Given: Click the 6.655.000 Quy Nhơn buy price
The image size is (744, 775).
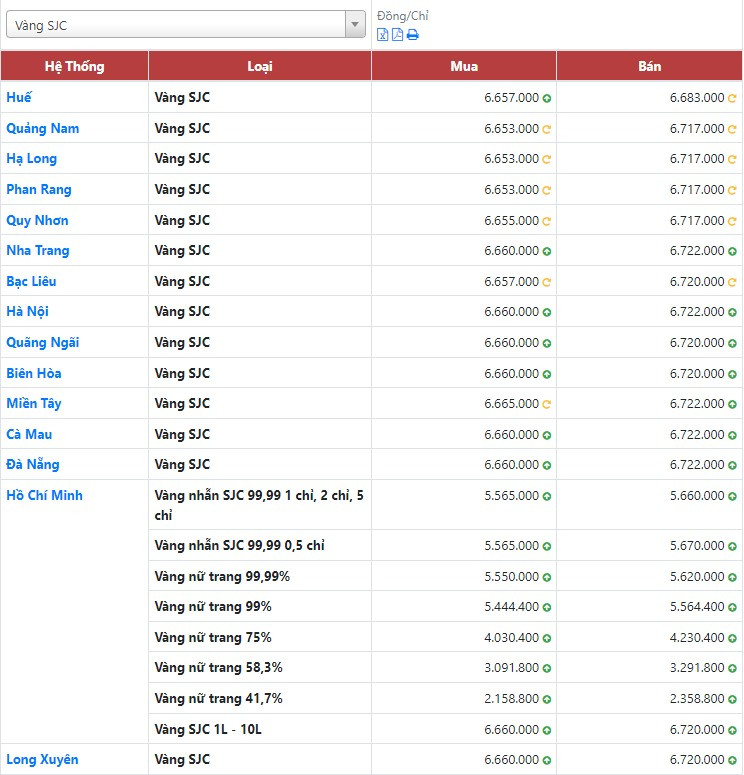Looking at the screenshot, I should tap(511, 220).
